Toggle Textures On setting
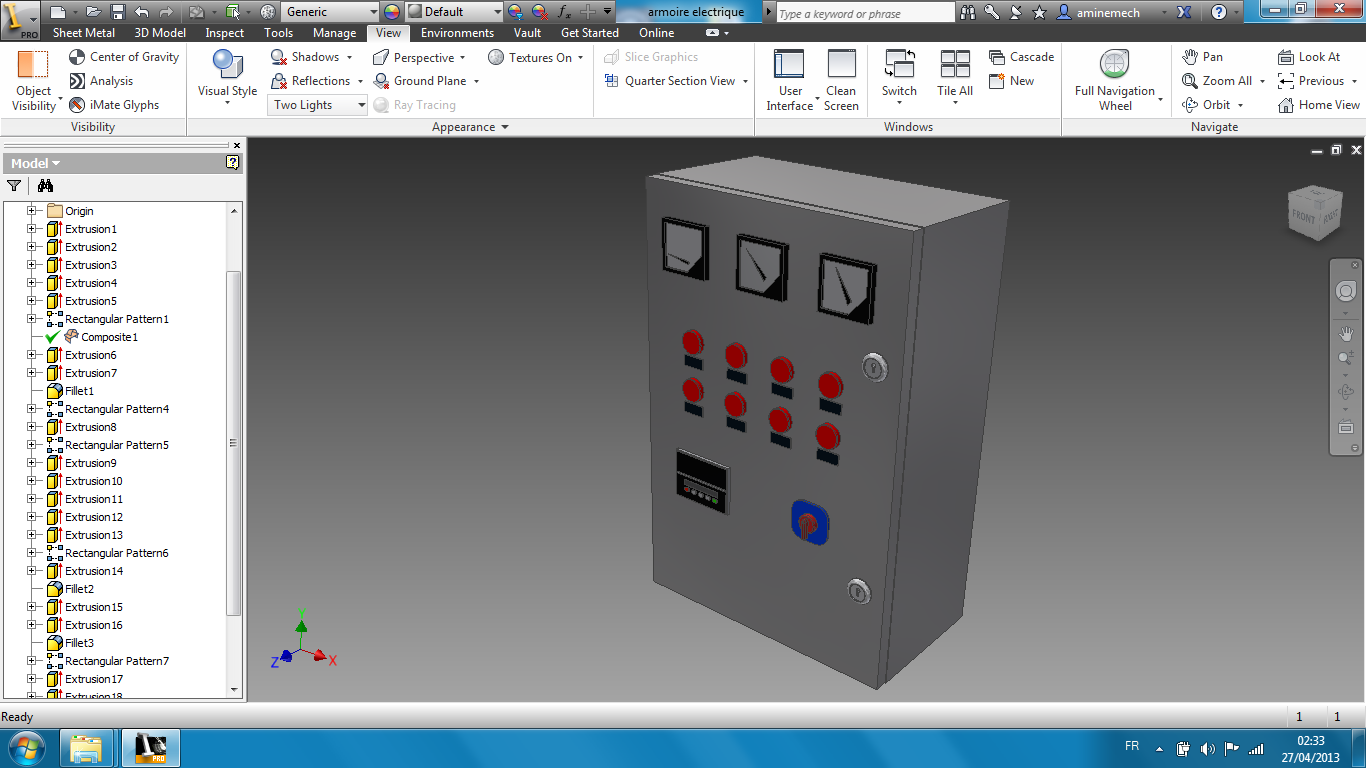The width and height of the screenshot is (1366, 768). [530, 58]
